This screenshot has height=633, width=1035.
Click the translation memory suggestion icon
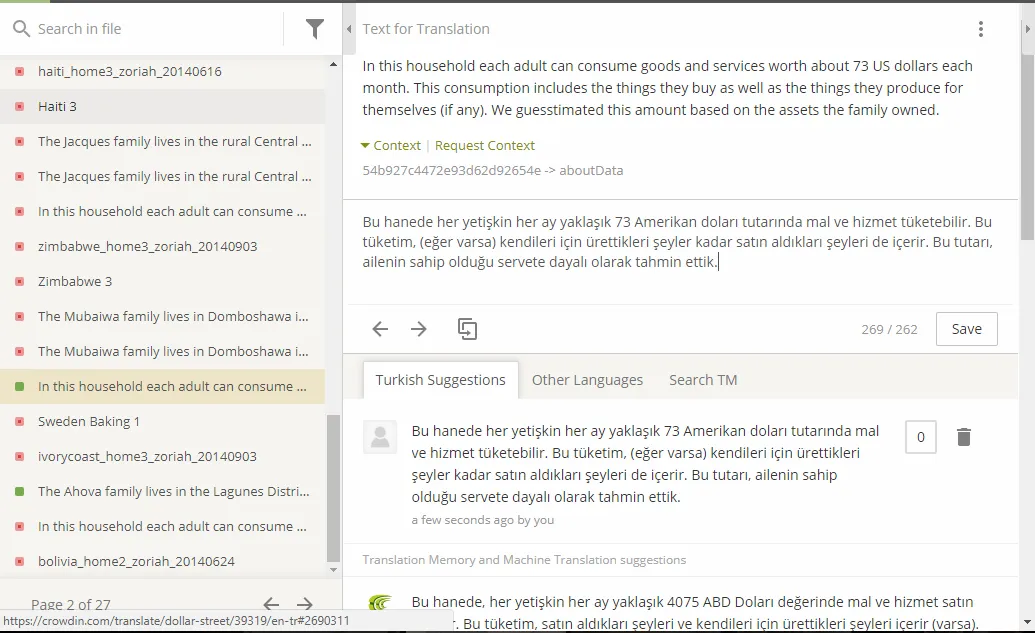pos(380,603)
